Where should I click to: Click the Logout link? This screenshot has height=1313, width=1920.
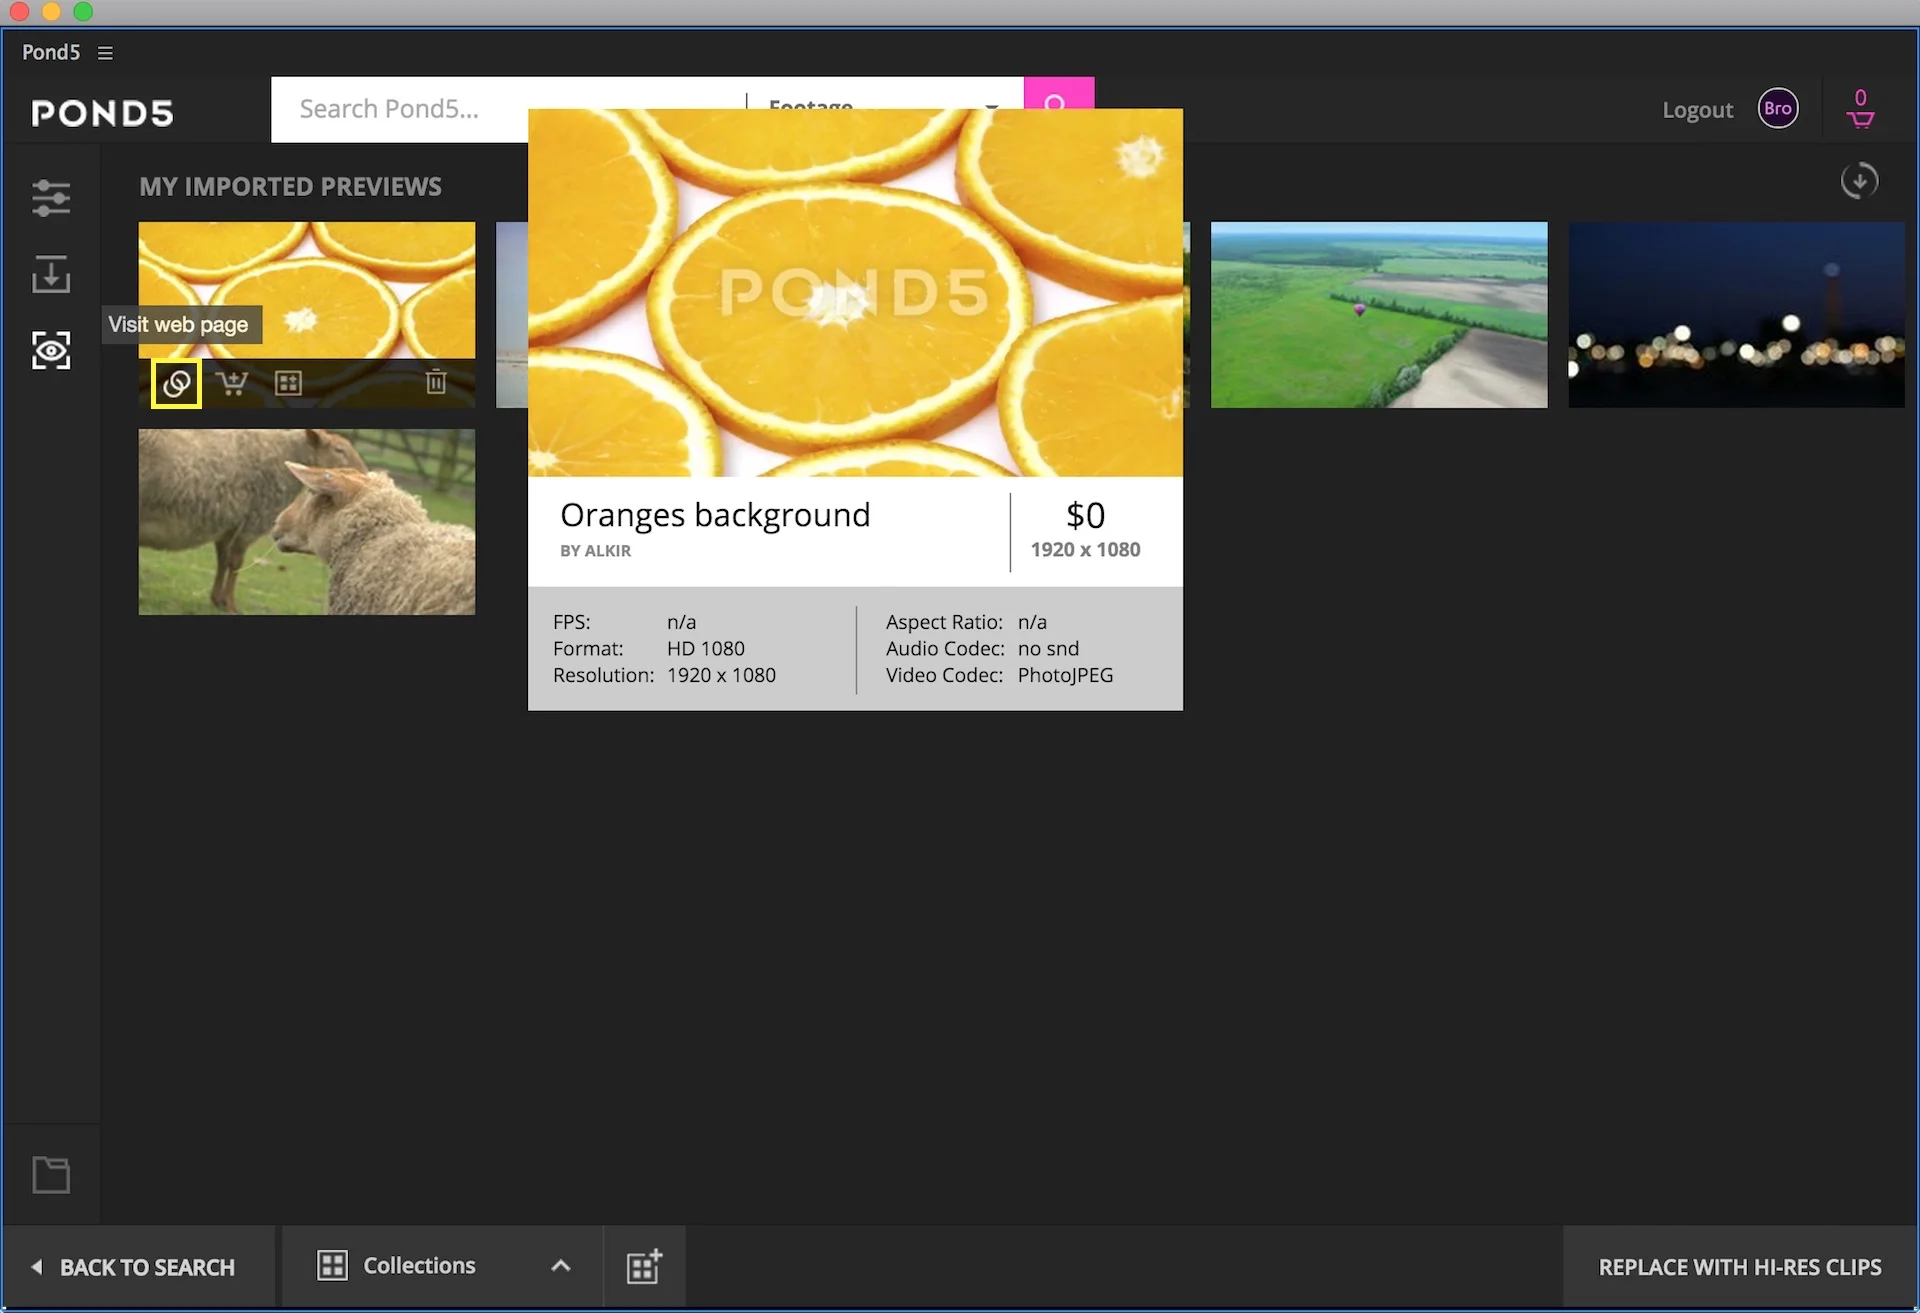[1697, 110]
